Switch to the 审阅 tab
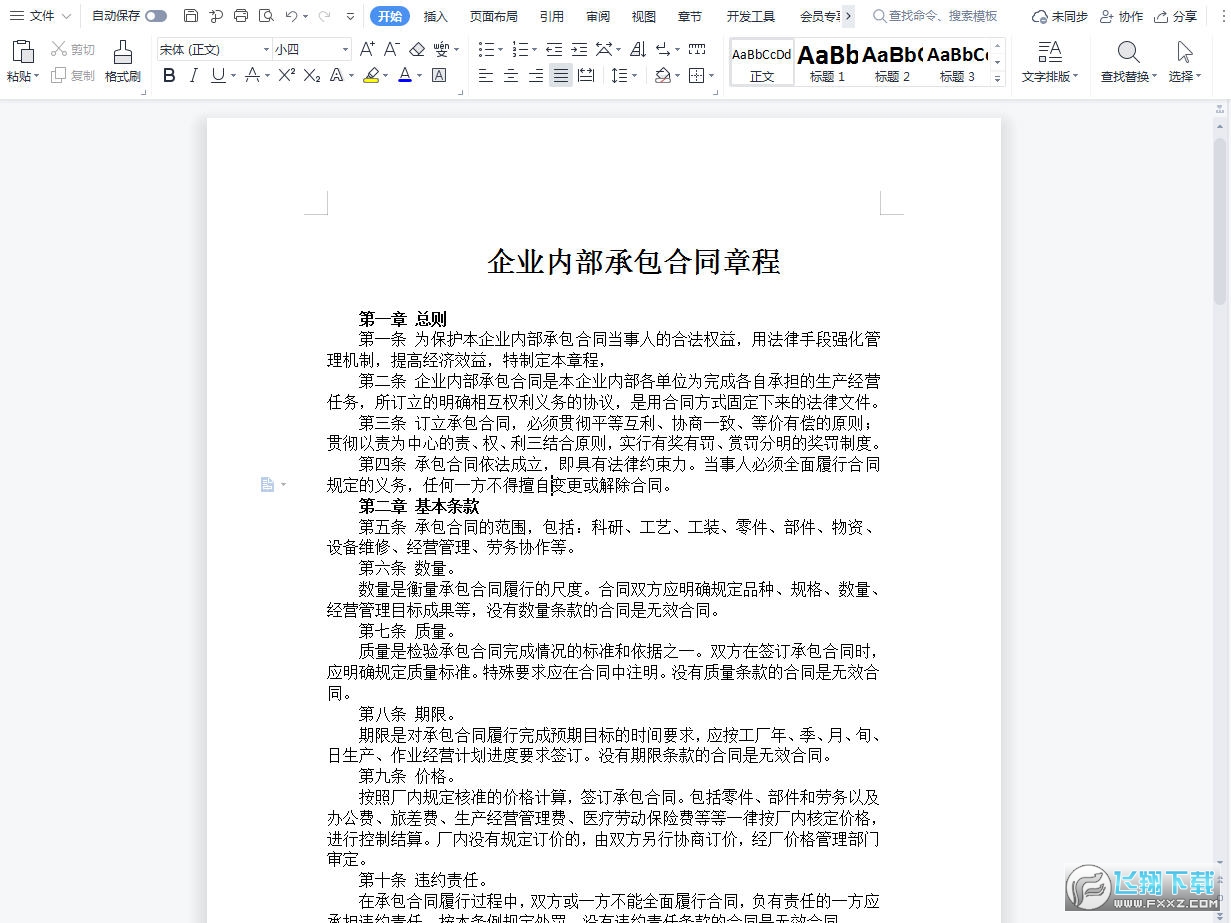 [598, 16]
